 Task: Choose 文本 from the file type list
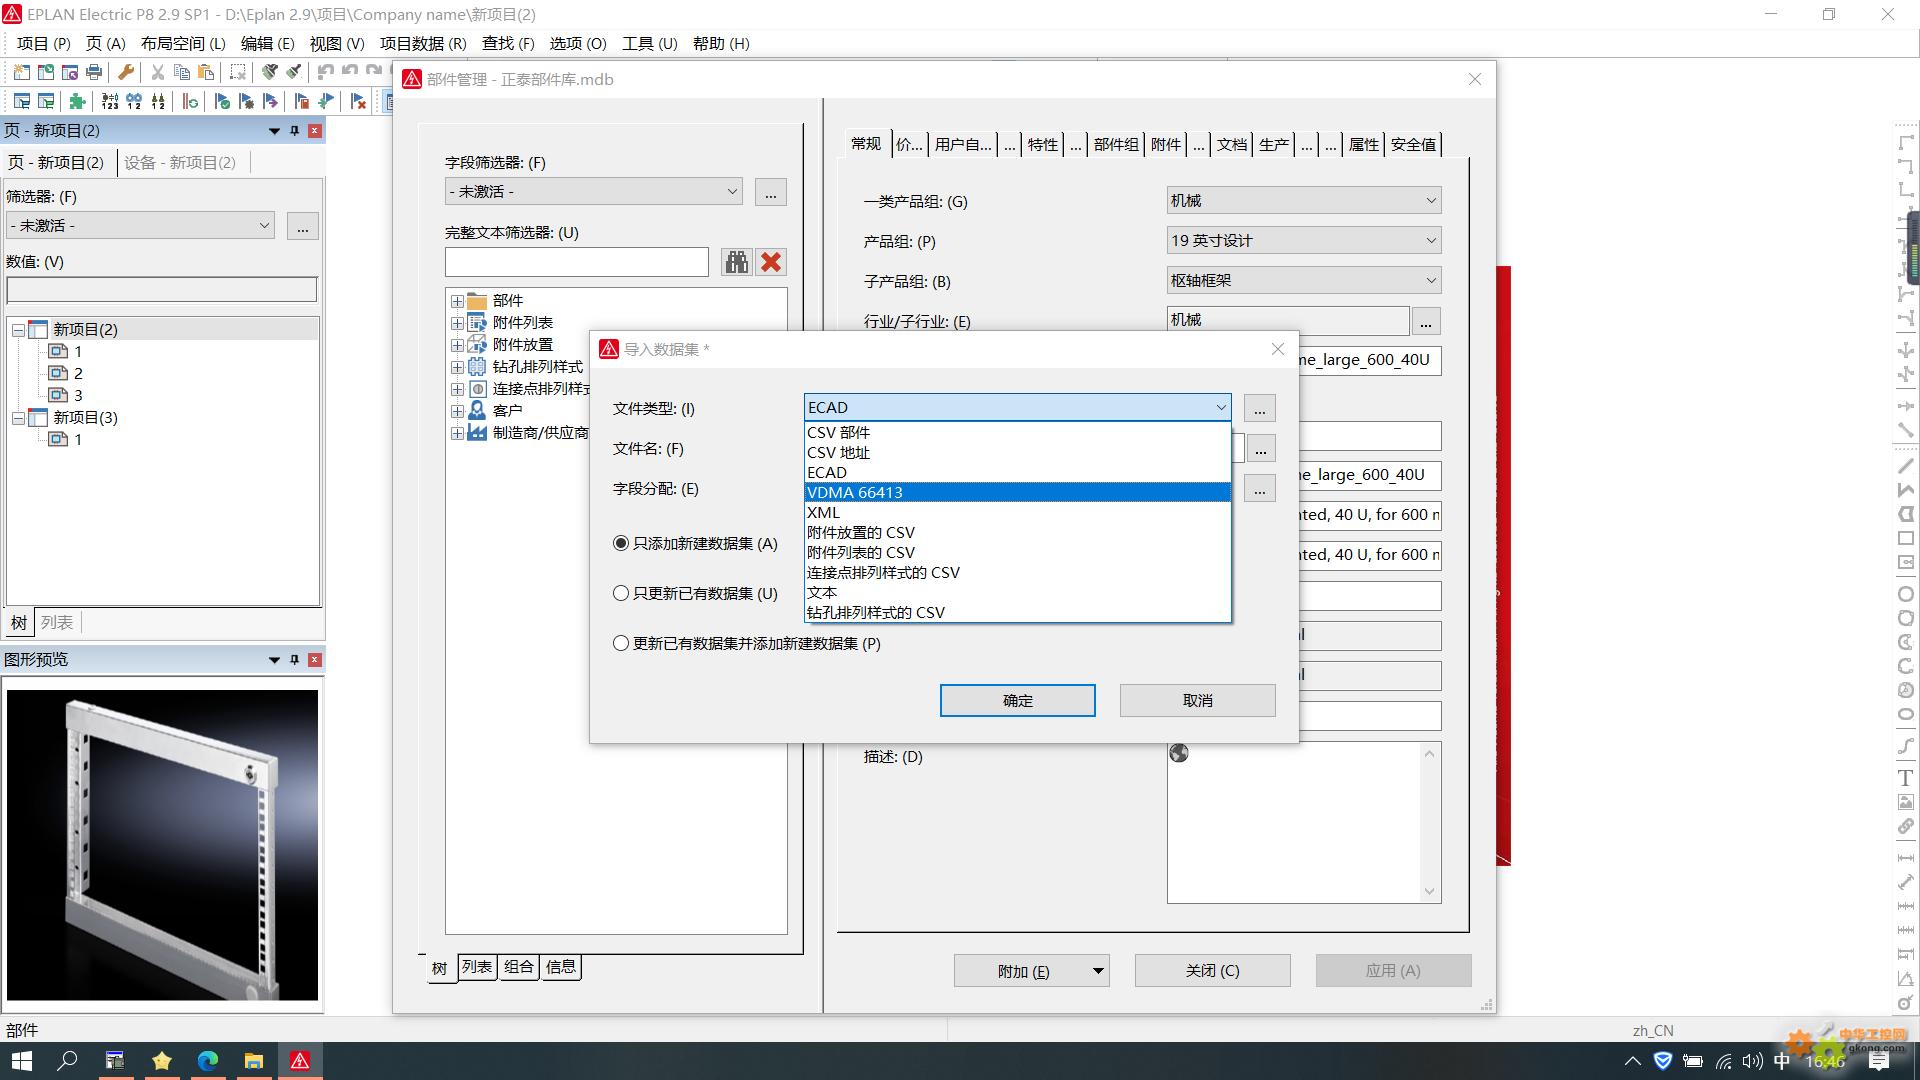[1017, 592]
